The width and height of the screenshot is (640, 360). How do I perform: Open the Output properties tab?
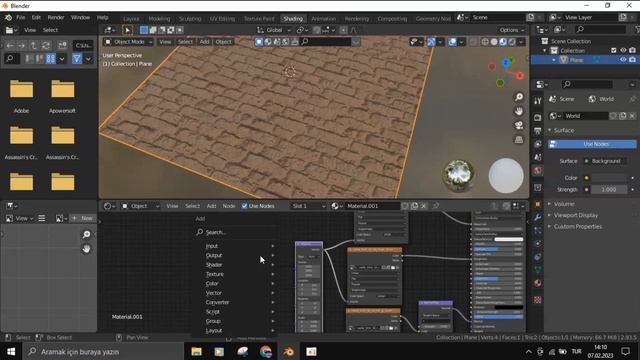coord(538,131)
